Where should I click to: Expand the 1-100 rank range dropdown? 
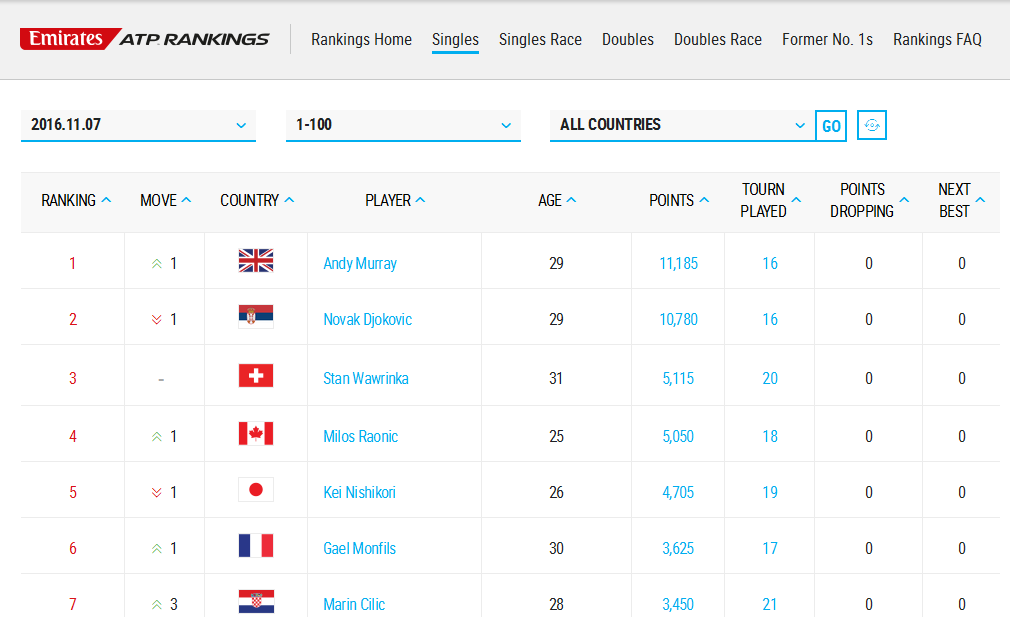pos(403,125)
